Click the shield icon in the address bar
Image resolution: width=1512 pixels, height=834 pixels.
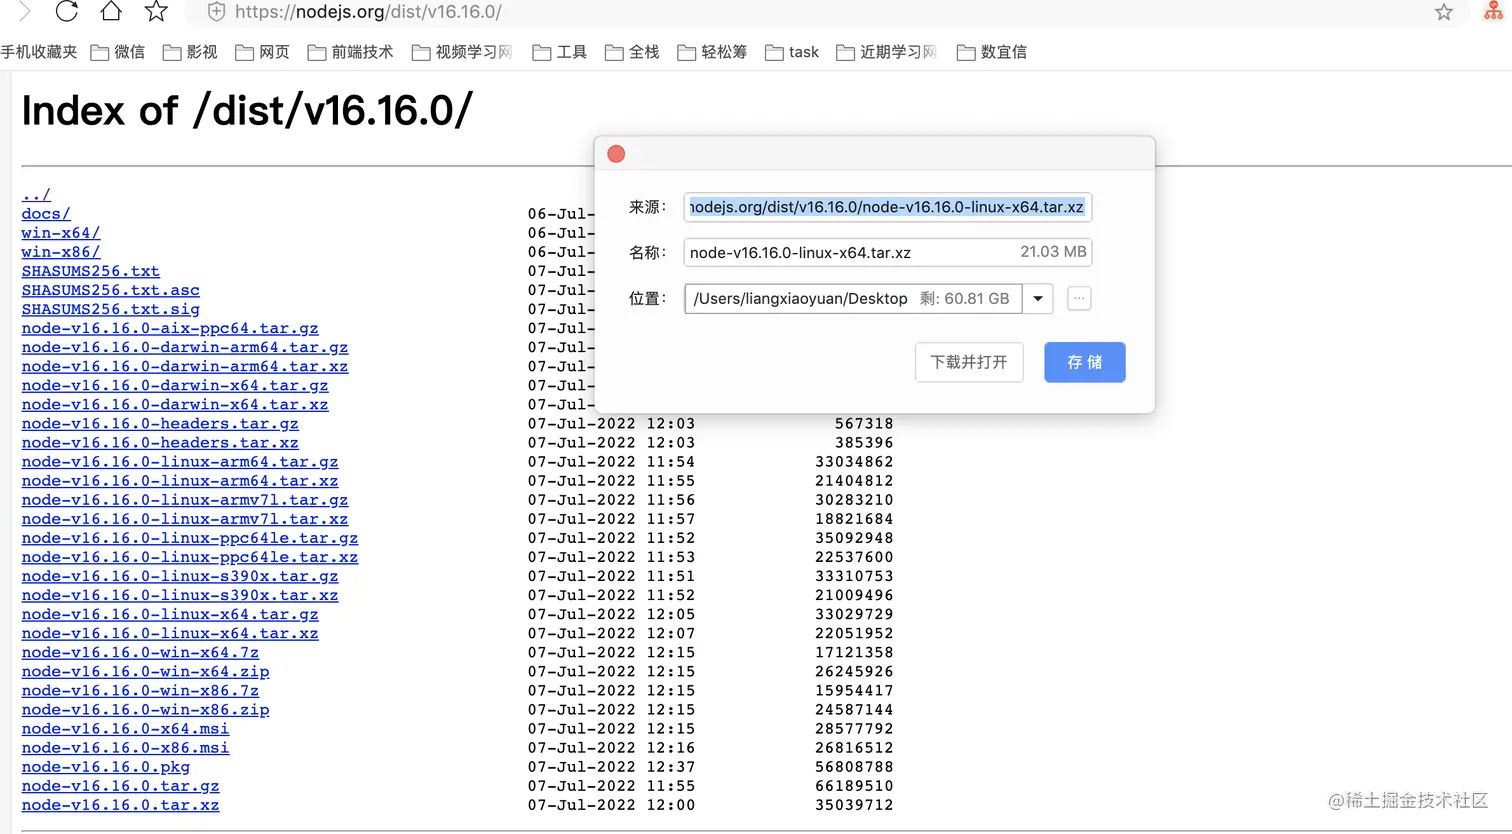217,12
